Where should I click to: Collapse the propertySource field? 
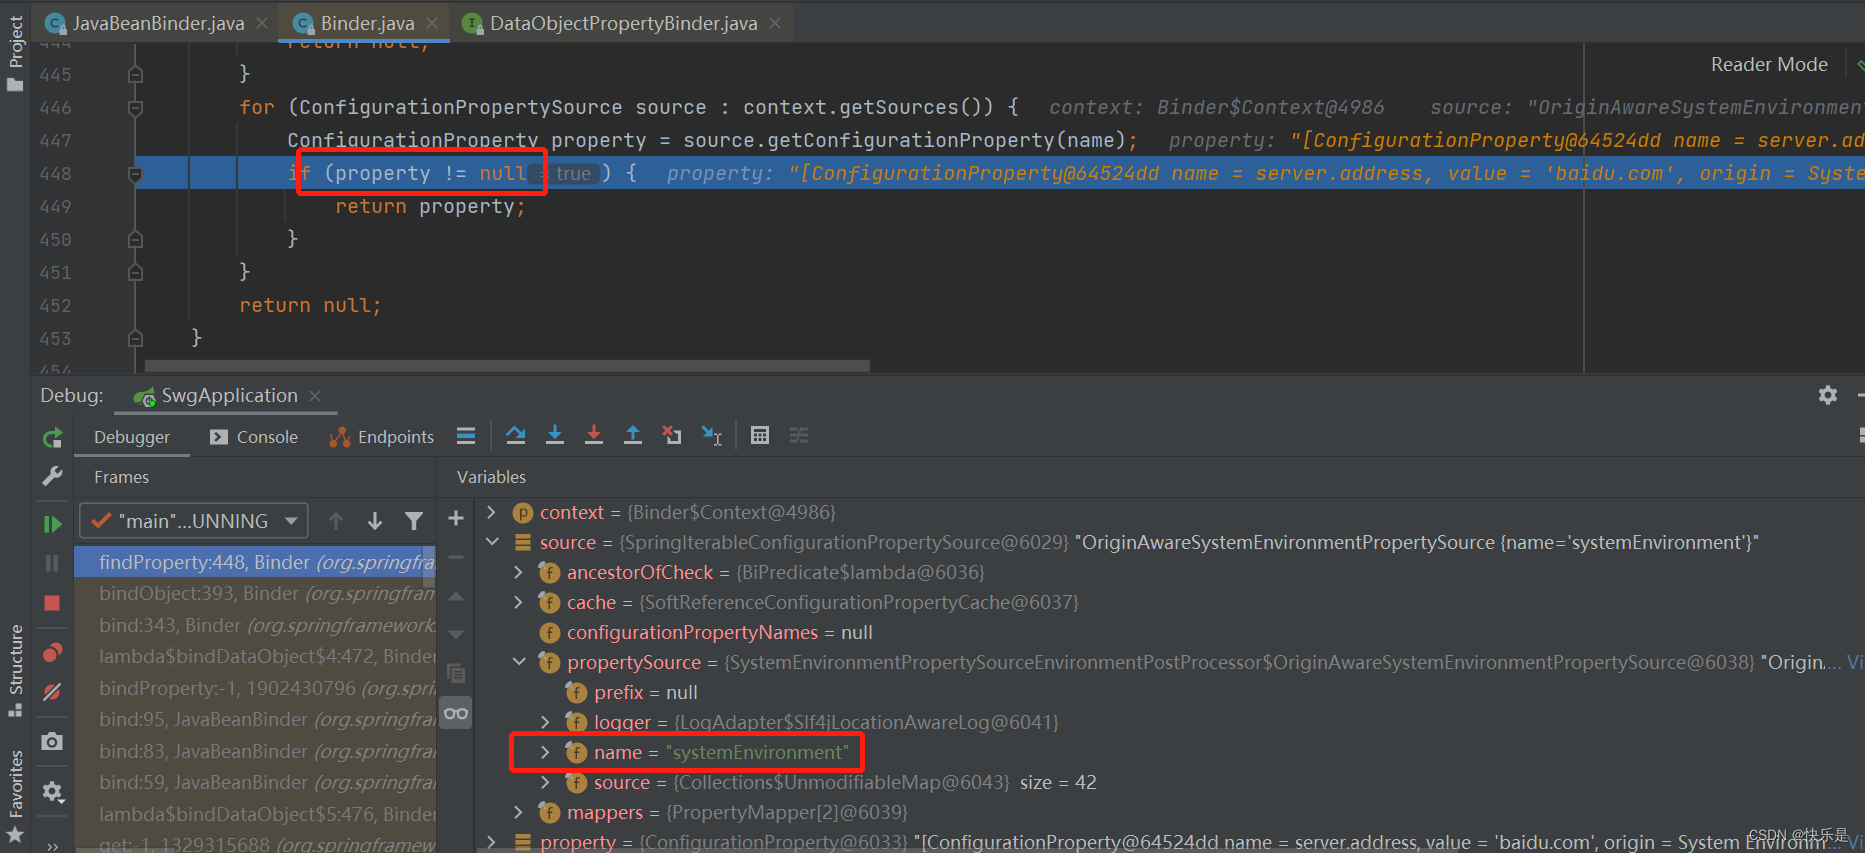(518, 662)
